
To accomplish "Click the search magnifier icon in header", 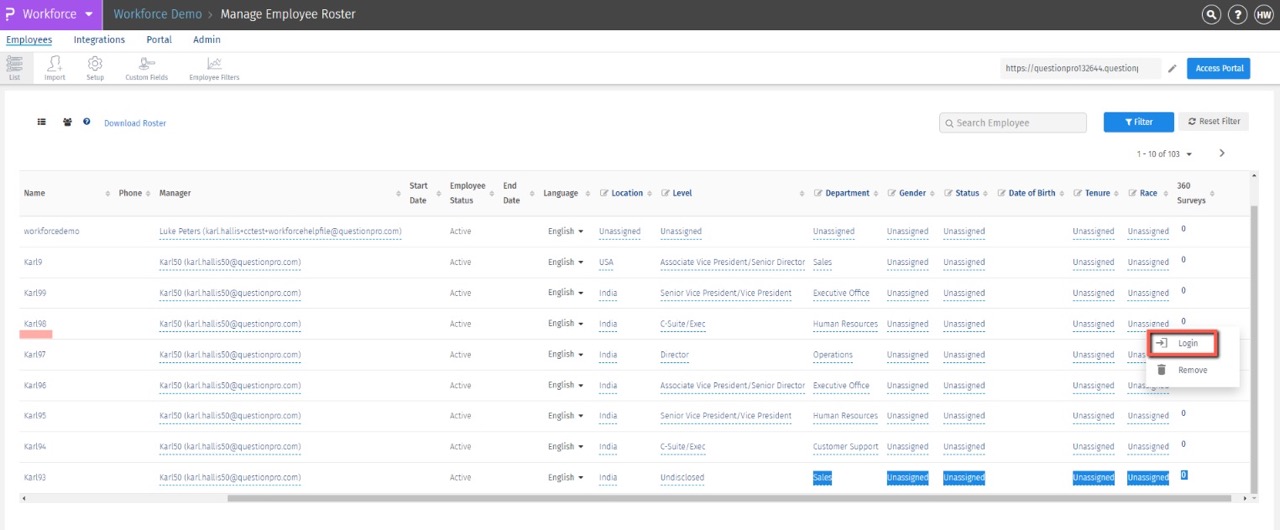I will click(x=1211, y=15).
